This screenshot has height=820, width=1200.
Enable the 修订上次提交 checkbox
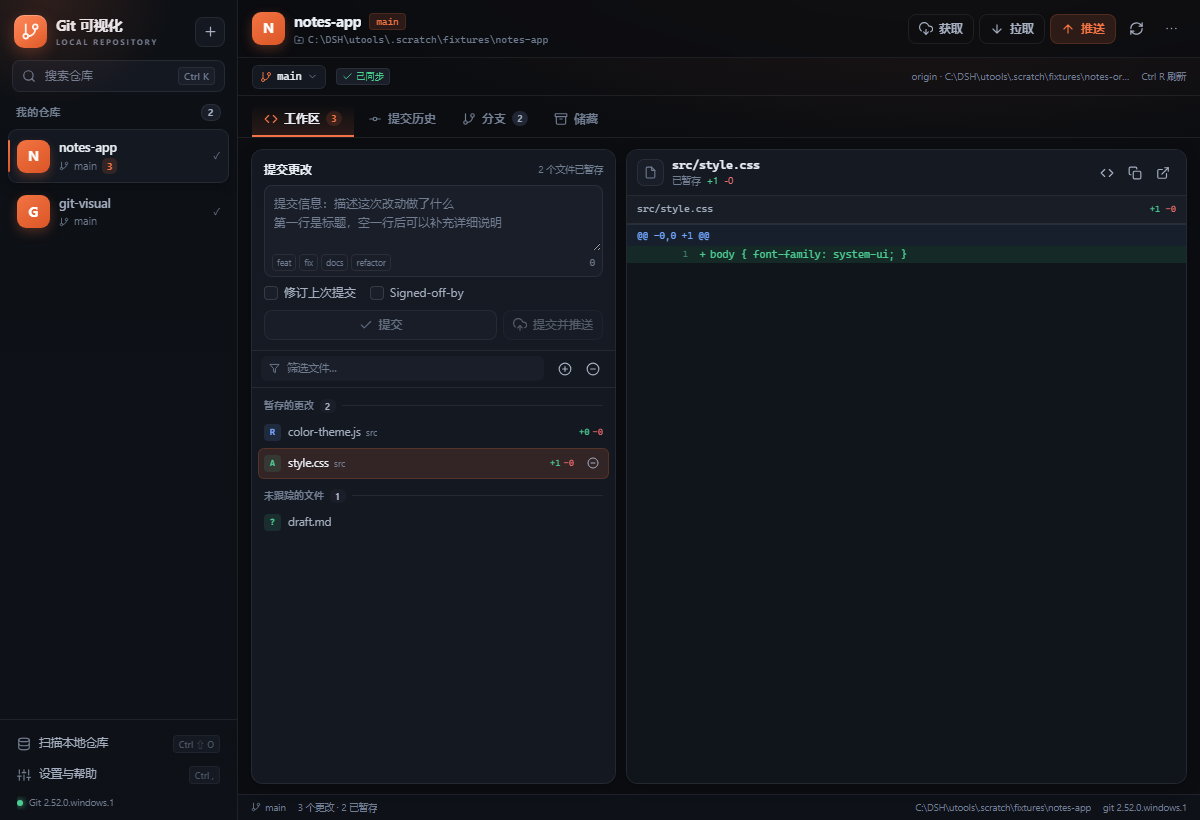pyautogui.click(x=271, y=293)
